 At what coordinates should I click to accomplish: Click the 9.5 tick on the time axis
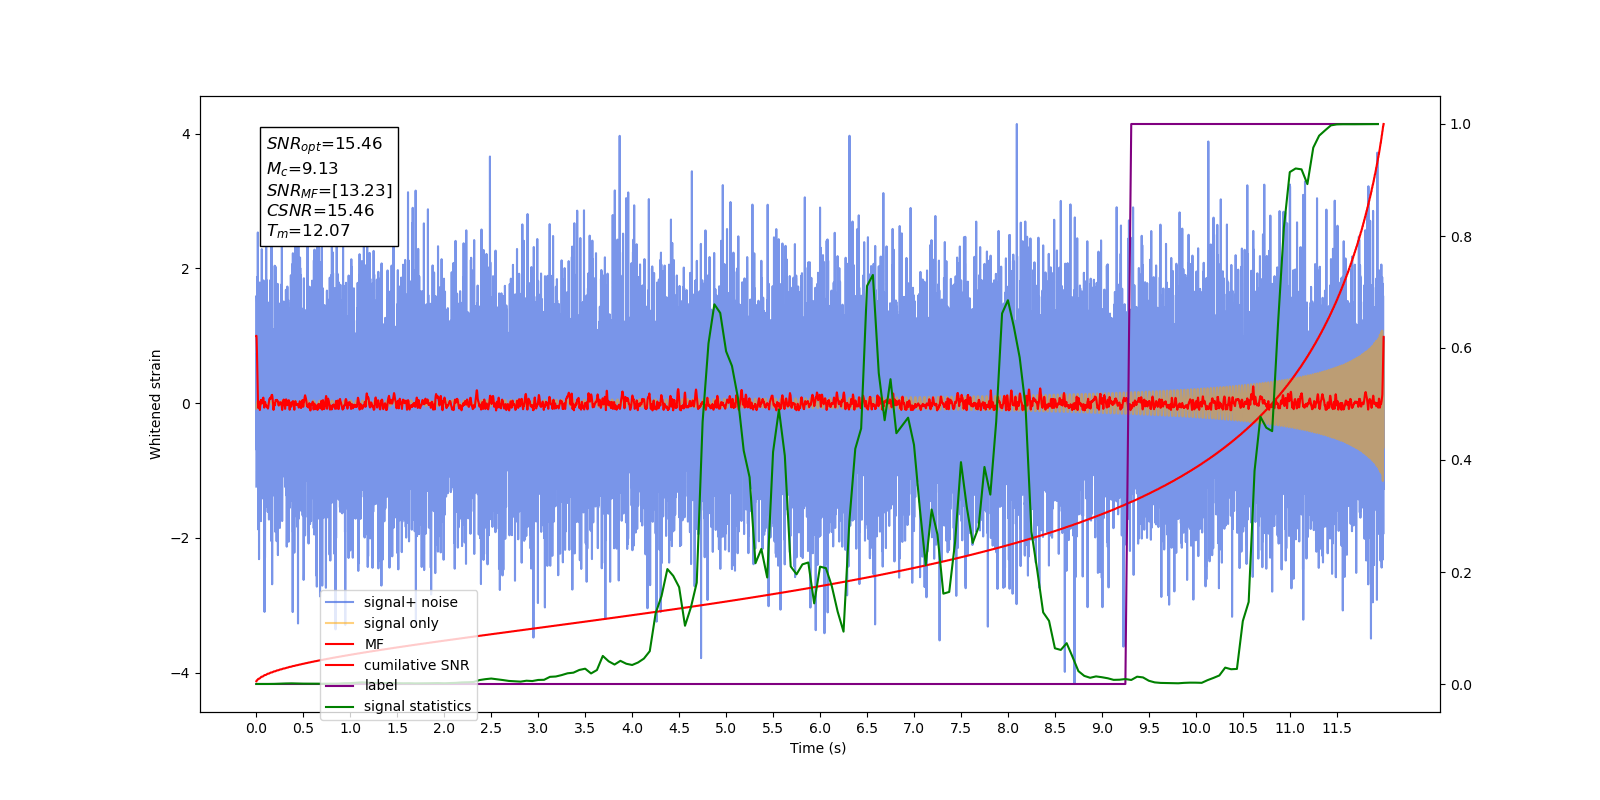point(1149,728)
